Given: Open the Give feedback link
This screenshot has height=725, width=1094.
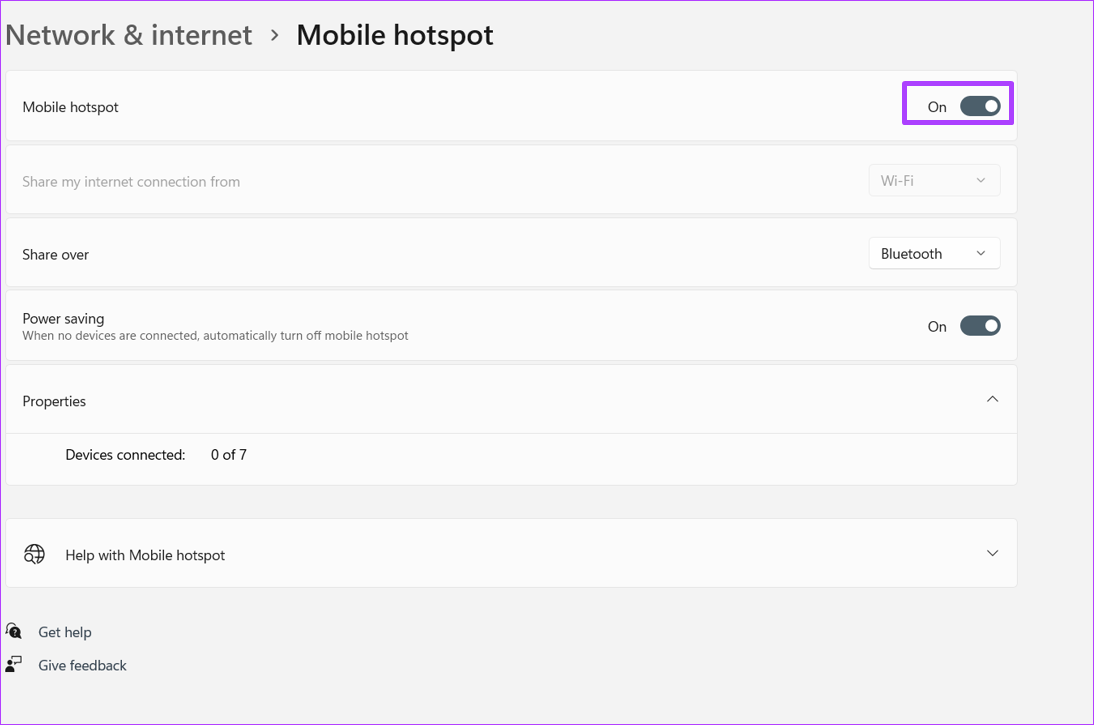Looking at the screenshot, I should pyautogui.click(x=82, y=666).
